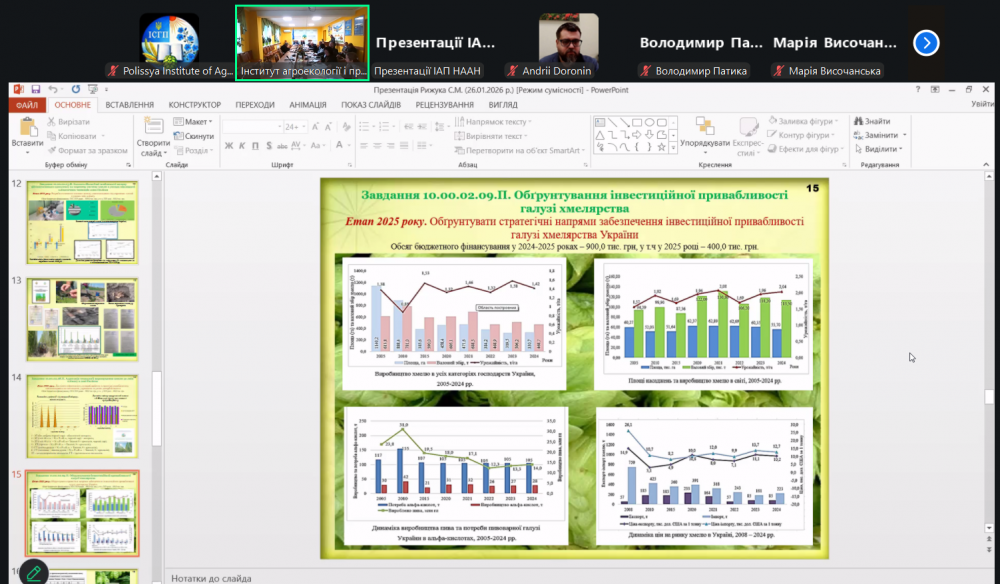The height and width of the screenshot is (584, 1000).
Task: Select slide 13 thumbnail in the panel
Action: 82,318
